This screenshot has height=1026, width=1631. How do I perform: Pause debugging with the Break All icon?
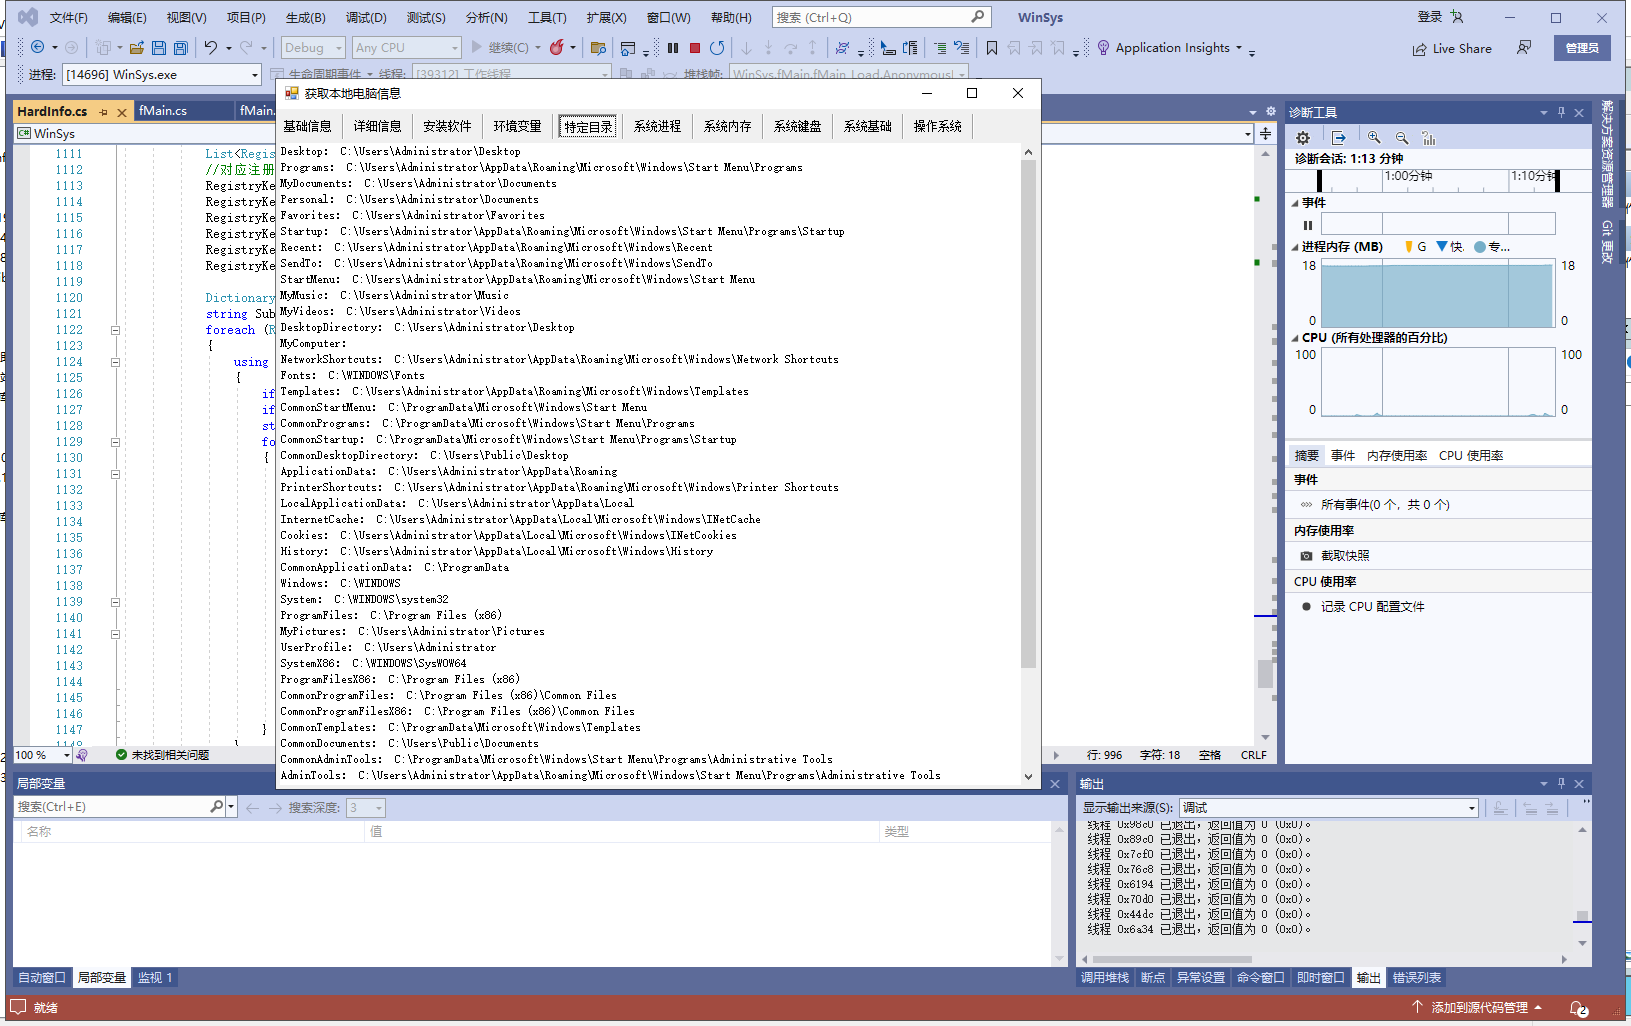click(673, 47)
